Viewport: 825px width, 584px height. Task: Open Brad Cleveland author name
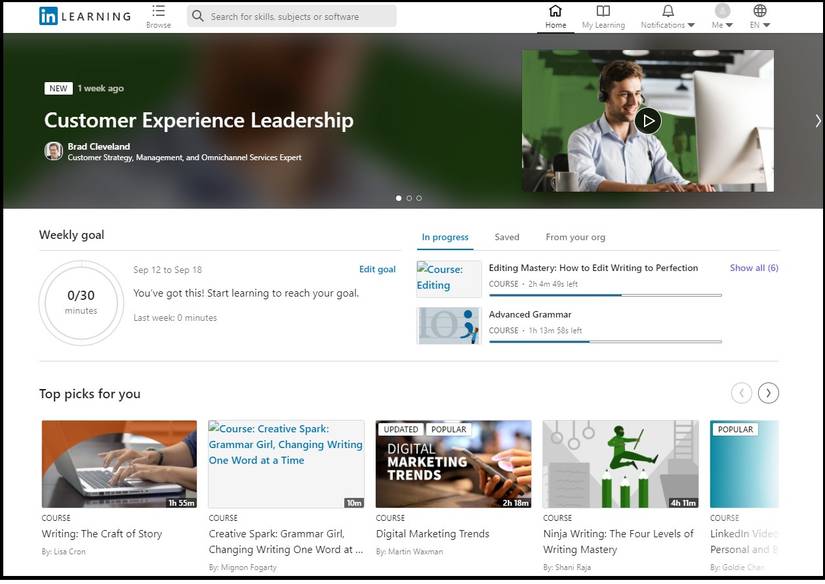tap(99, 146)
